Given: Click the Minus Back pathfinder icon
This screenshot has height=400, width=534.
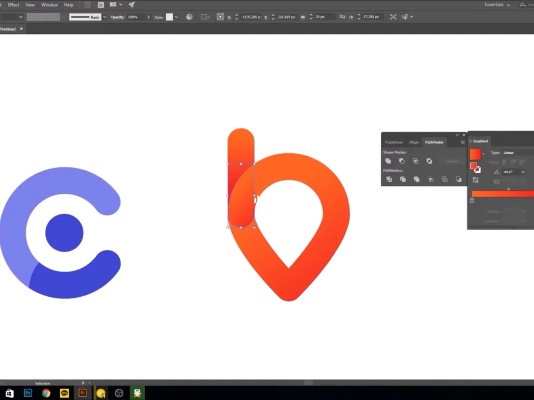Looking at the screenshot, I should tap(458, 179).
